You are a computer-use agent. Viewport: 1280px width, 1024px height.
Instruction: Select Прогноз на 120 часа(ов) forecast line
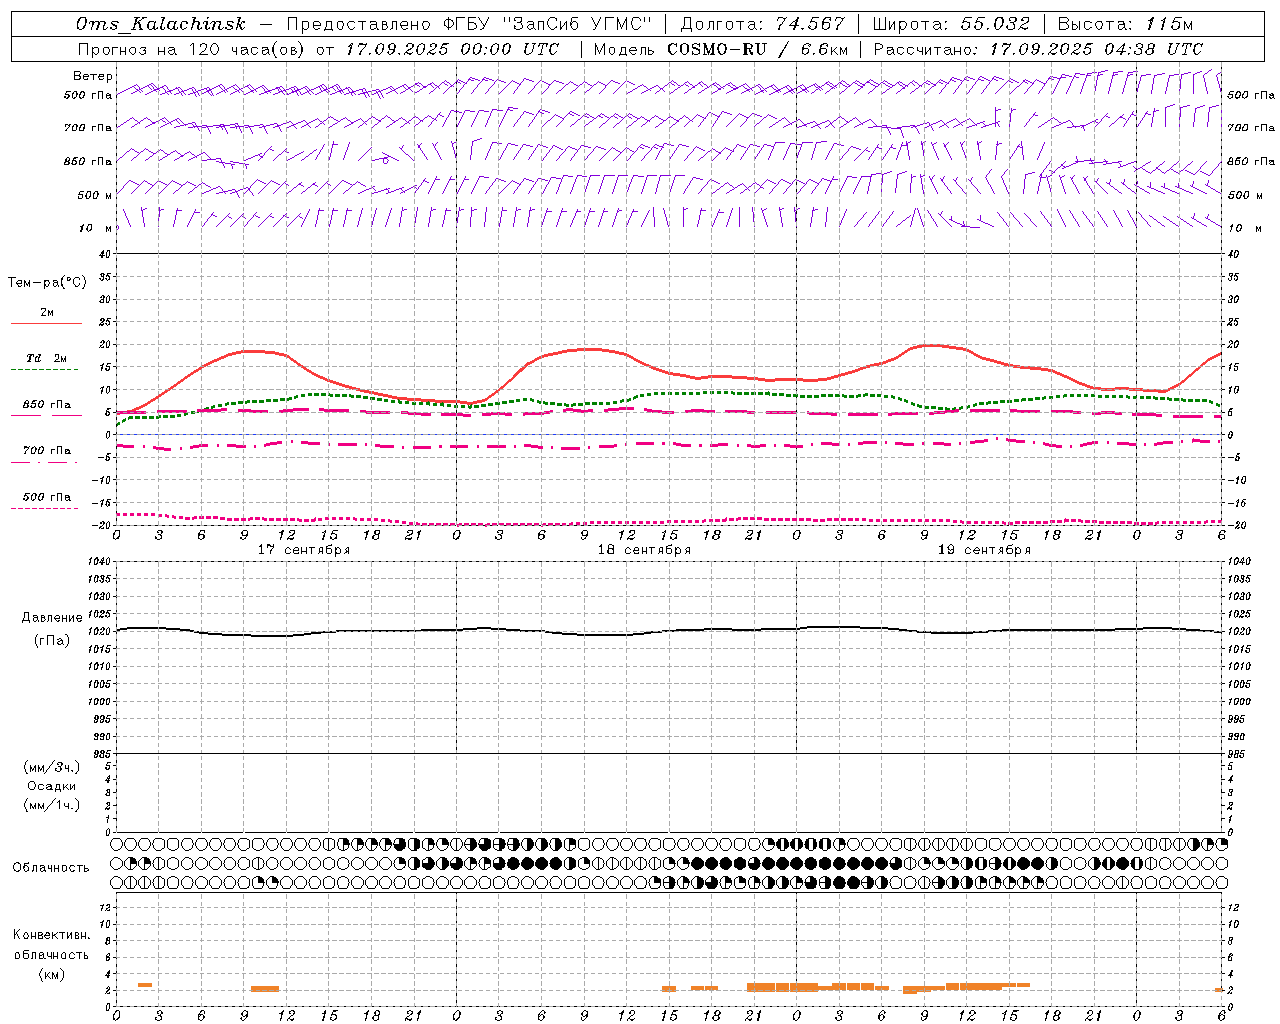[x=318, y=49]
